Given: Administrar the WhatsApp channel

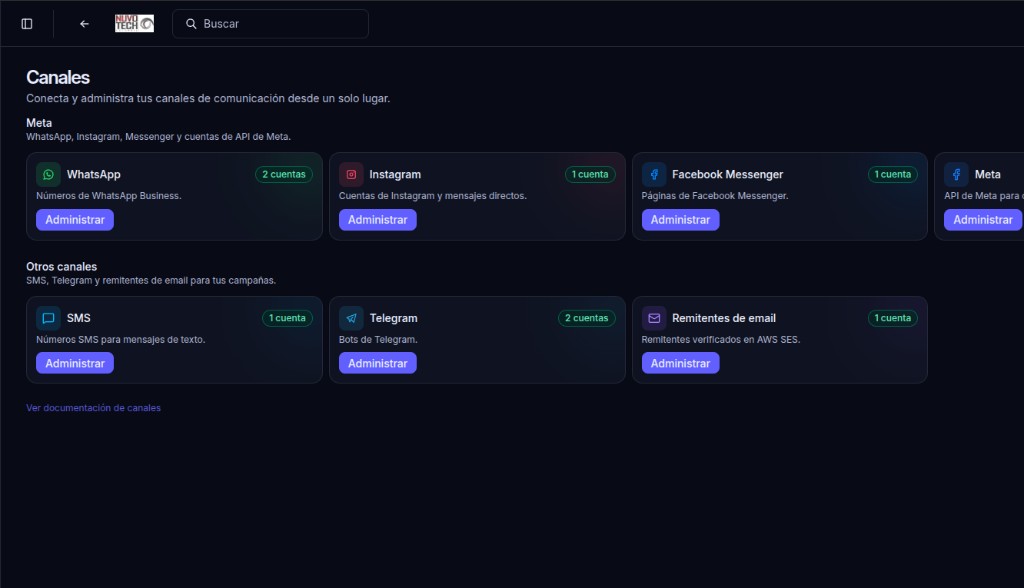Looking at the screenshot, I should click(x=75, y=220).
